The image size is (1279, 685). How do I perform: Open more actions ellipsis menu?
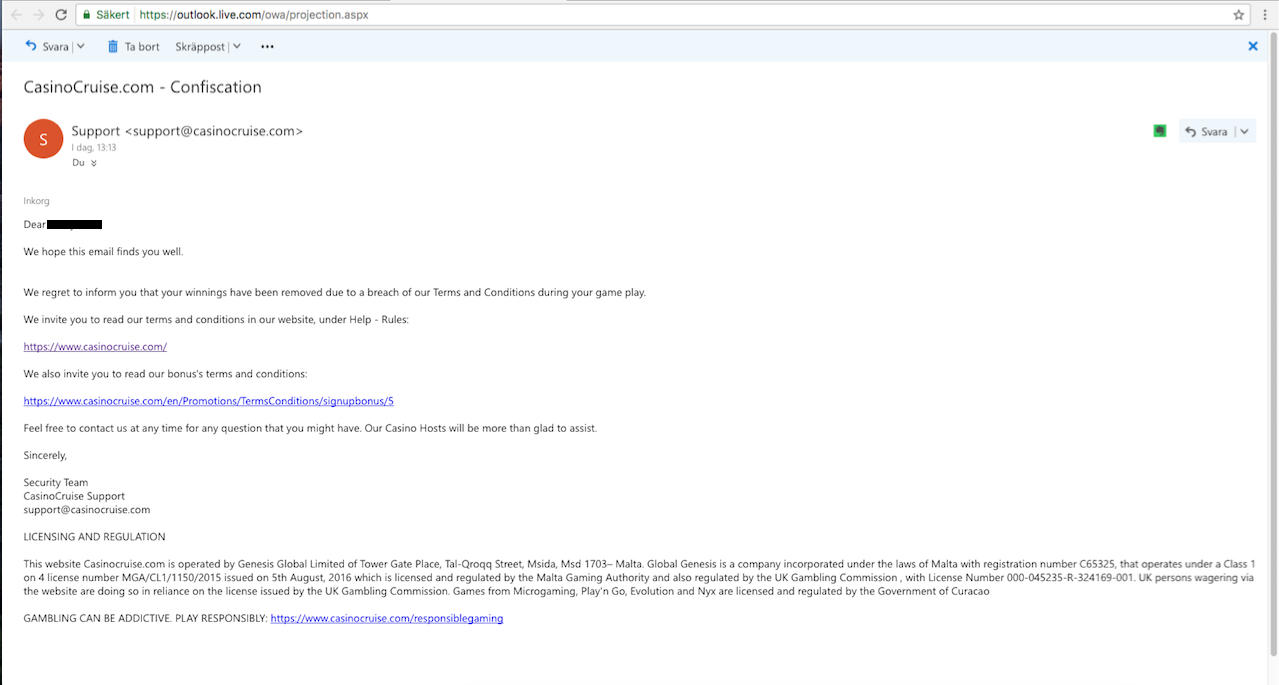pyautogui.click(x=267, y=46)
